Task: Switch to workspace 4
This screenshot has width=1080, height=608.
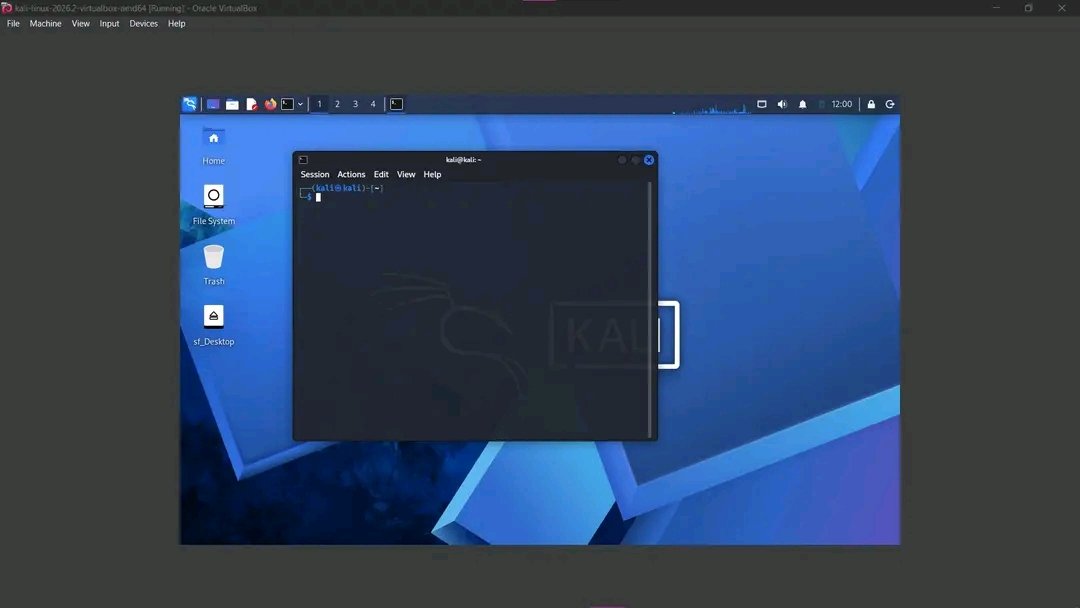Action: (373, 104)
